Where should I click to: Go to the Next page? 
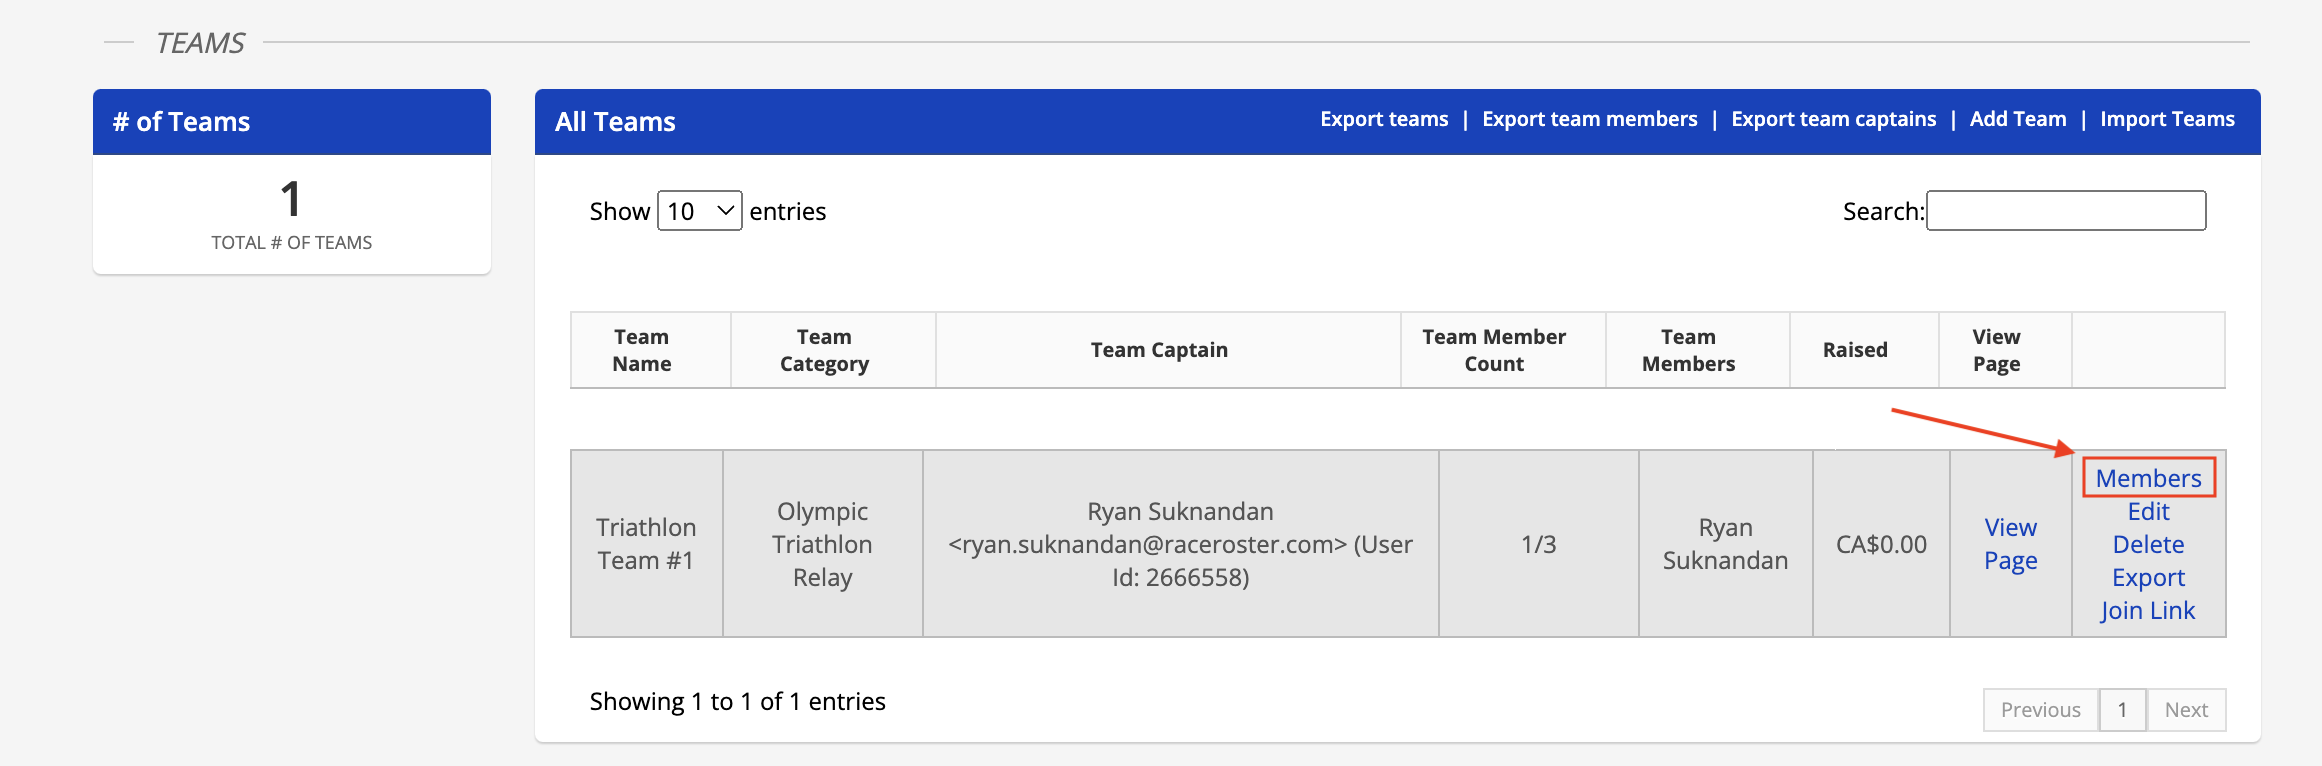coord(2186,710)
